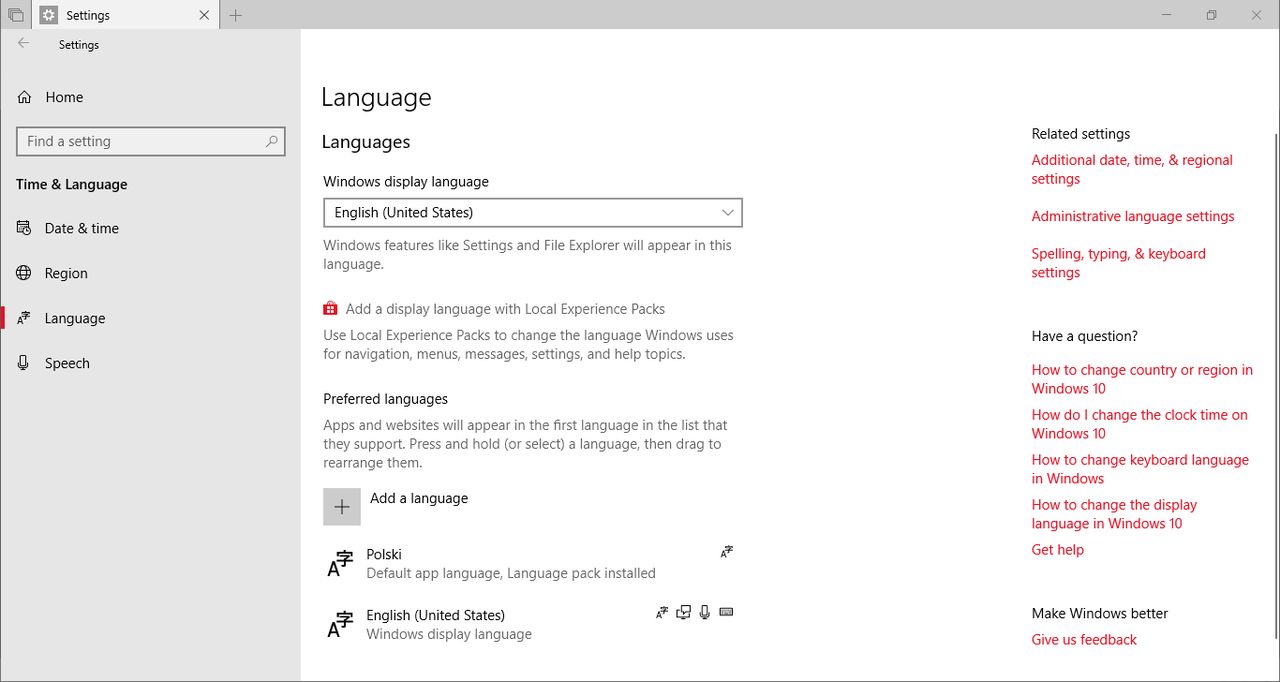Click the Get help link

coord(1058,550)
